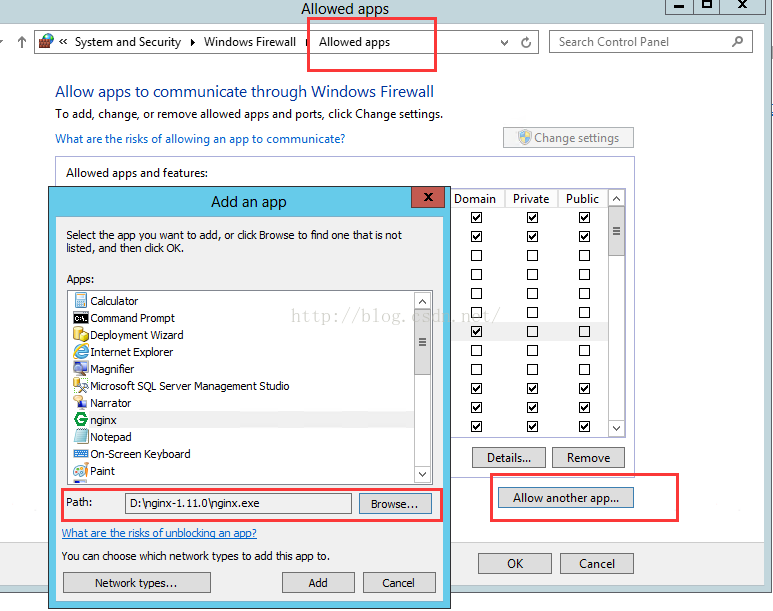Click the Paint palette icon
This screenshot has width=773, height=611.
click(81, 470)
